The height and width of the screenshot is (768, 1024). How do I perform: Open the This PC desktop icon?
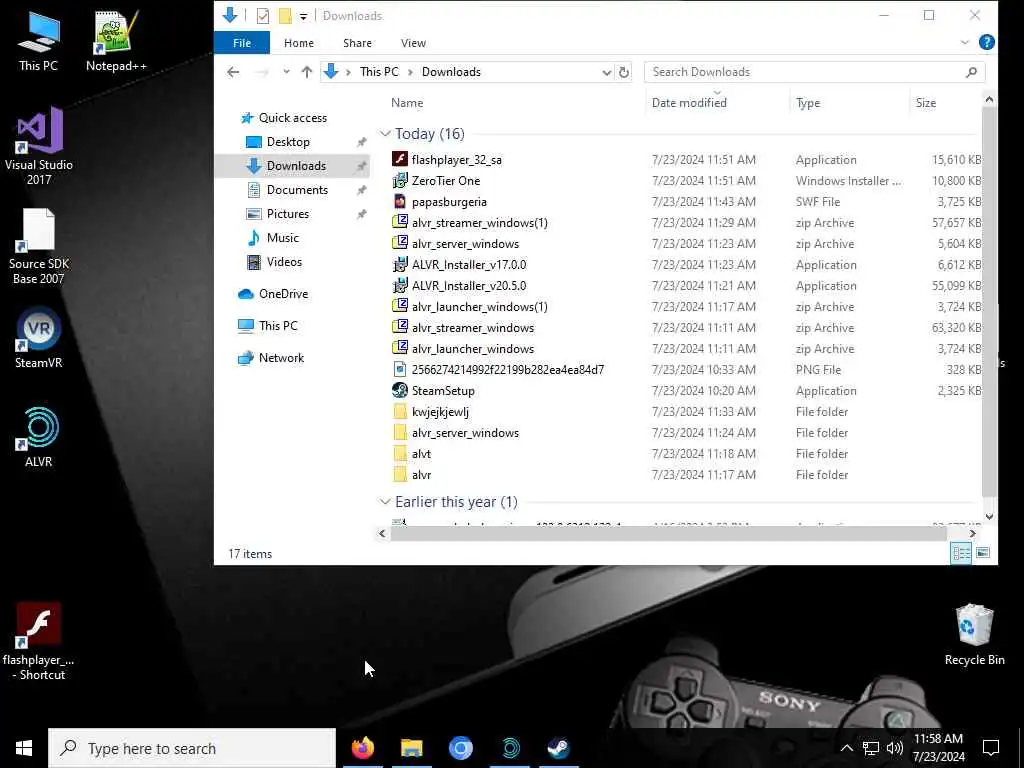tap(38, 41)
